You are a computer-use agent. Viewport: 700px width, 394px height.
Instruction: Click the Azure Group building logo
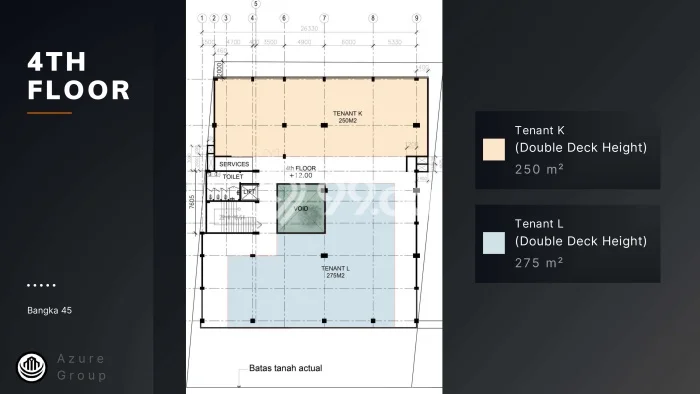31,367
